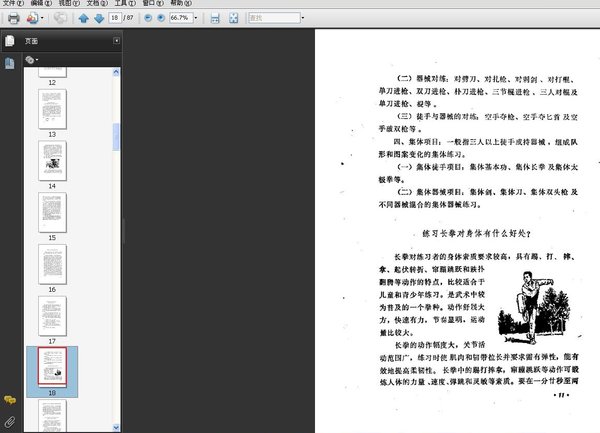Select page 17 thumbnail

pos(52,316)
